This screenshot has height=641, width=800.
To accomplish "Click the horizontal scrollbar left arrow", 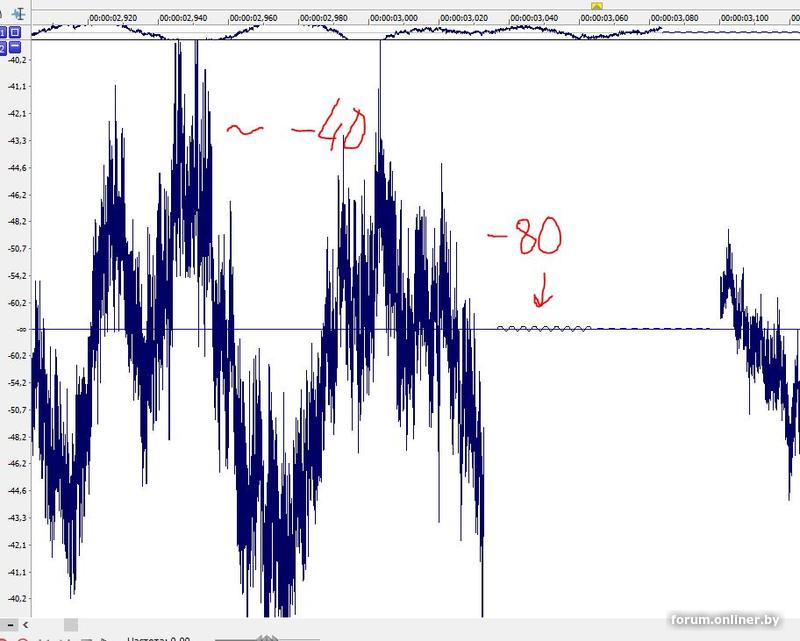I will pyautogui.click(x=26, y=625).
